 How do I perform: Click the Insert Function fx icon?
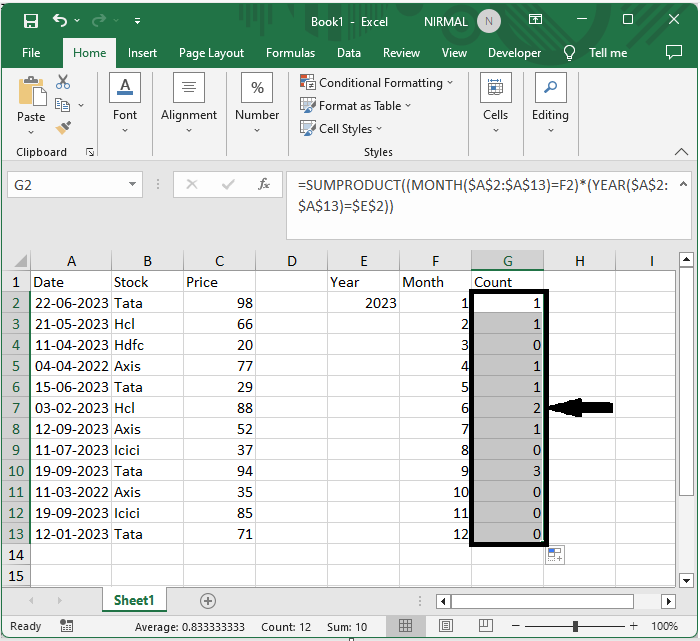point(264,185)
